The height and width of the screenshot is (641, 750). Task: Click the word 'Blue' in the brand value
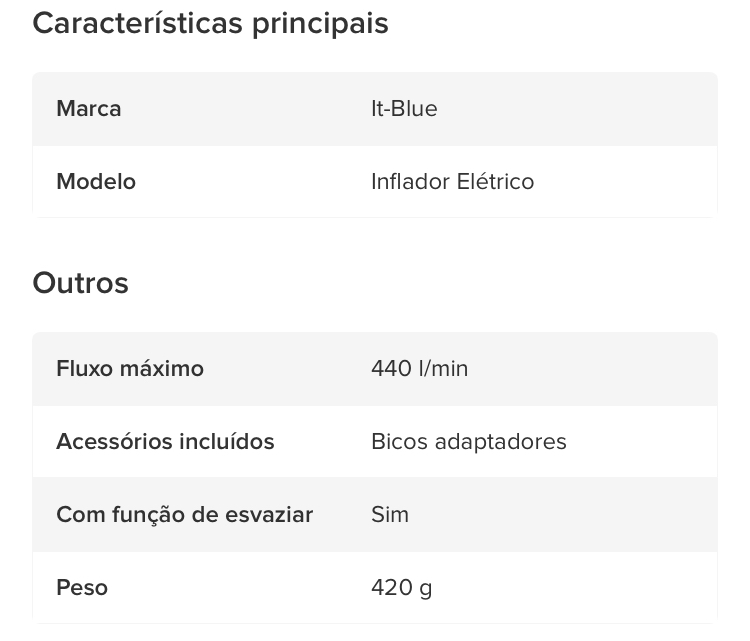(x=414, y=109)
